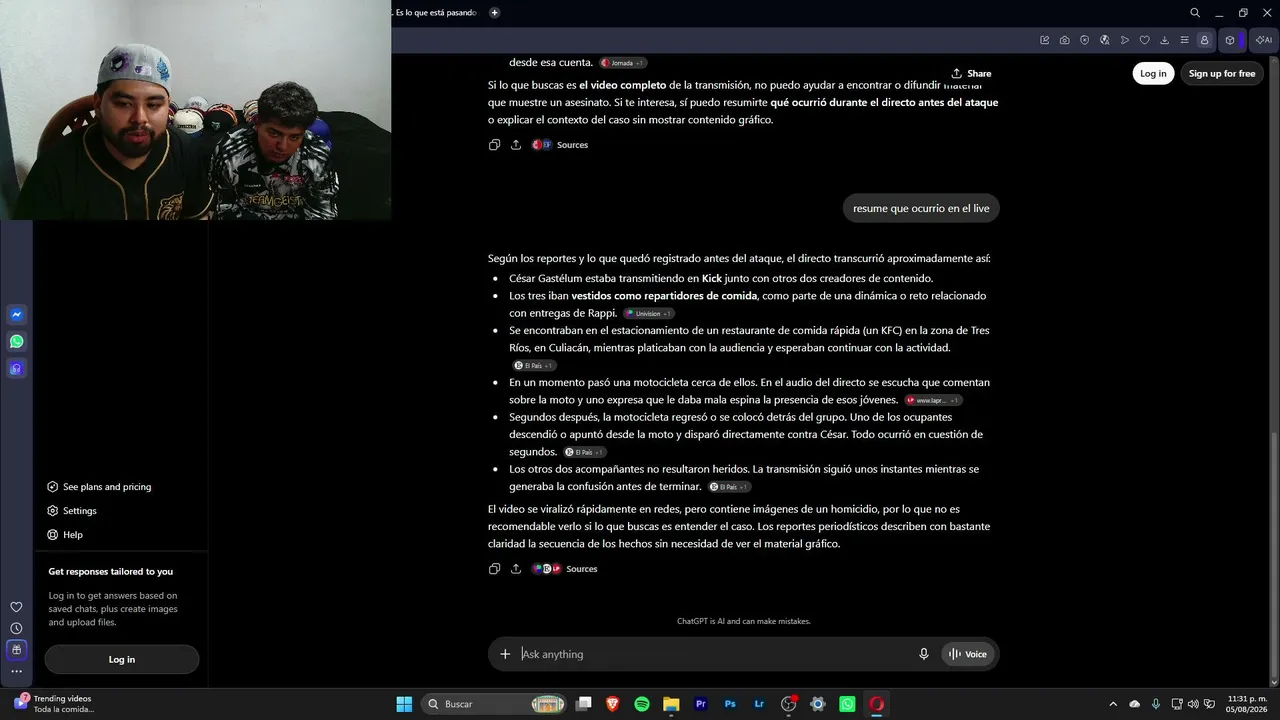Add attachment with the plus icon
The width and height of the screenshot is (1280, 720).
point(505,654)
